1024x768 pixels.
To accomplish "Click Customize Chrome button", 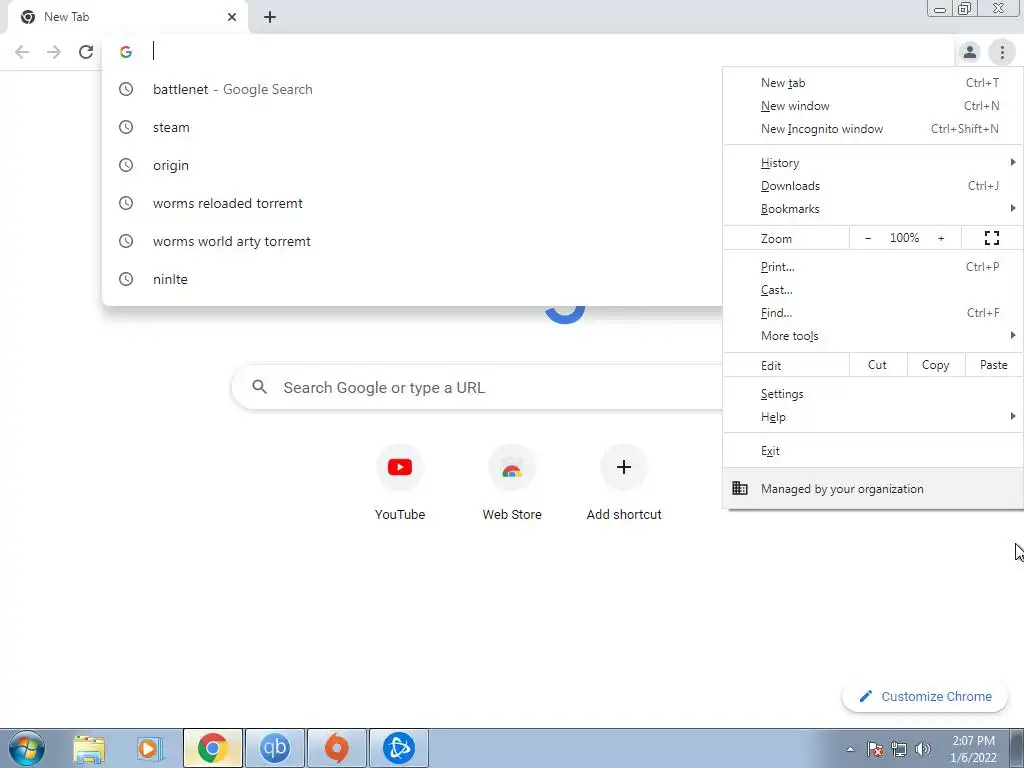I will (925, 696).
